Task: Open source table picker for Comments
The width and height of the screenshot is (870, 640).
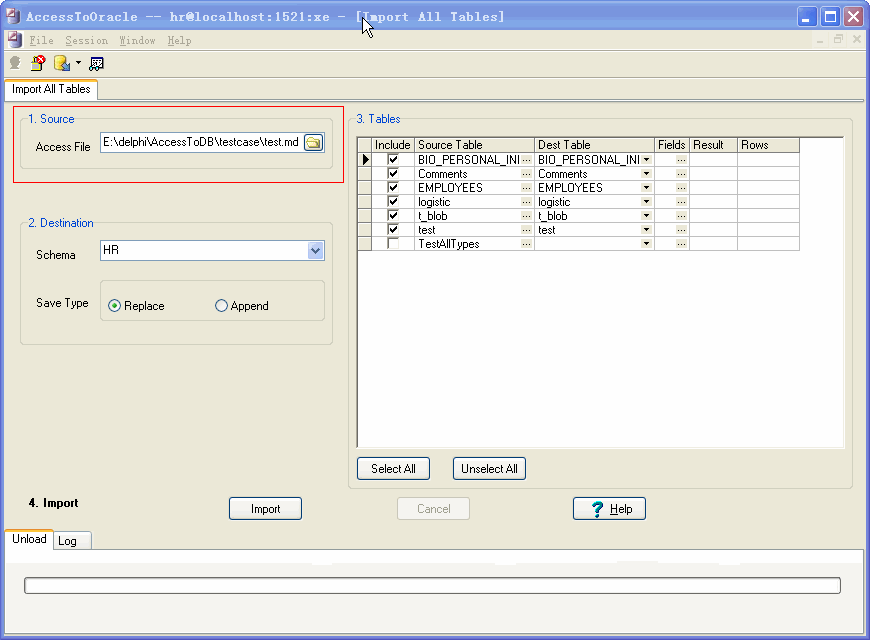Action: (x=526, y=174)
